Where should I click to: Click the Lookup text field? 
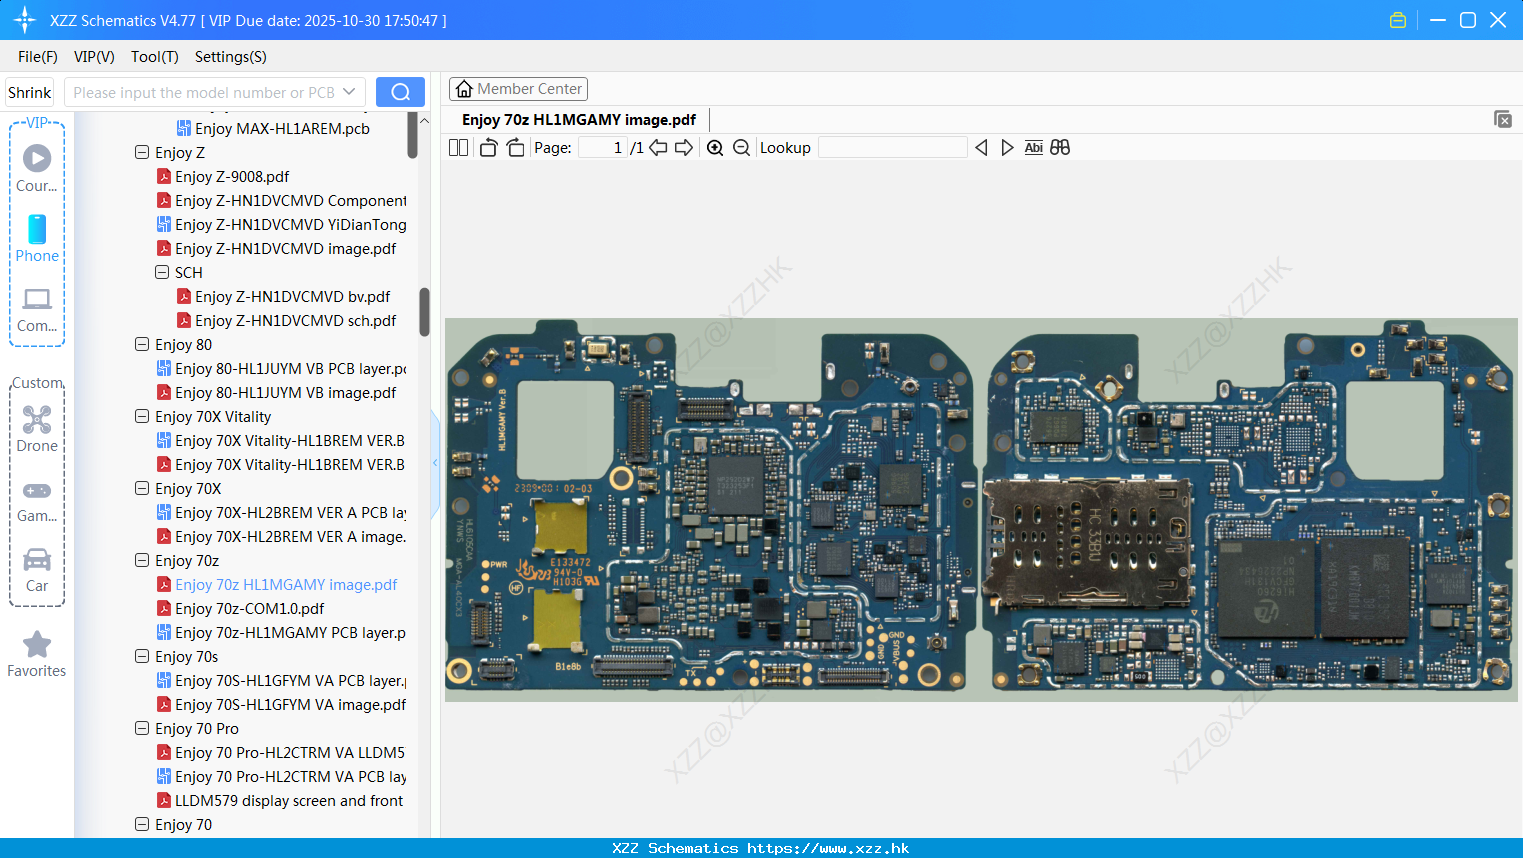[x=893, y=148]
